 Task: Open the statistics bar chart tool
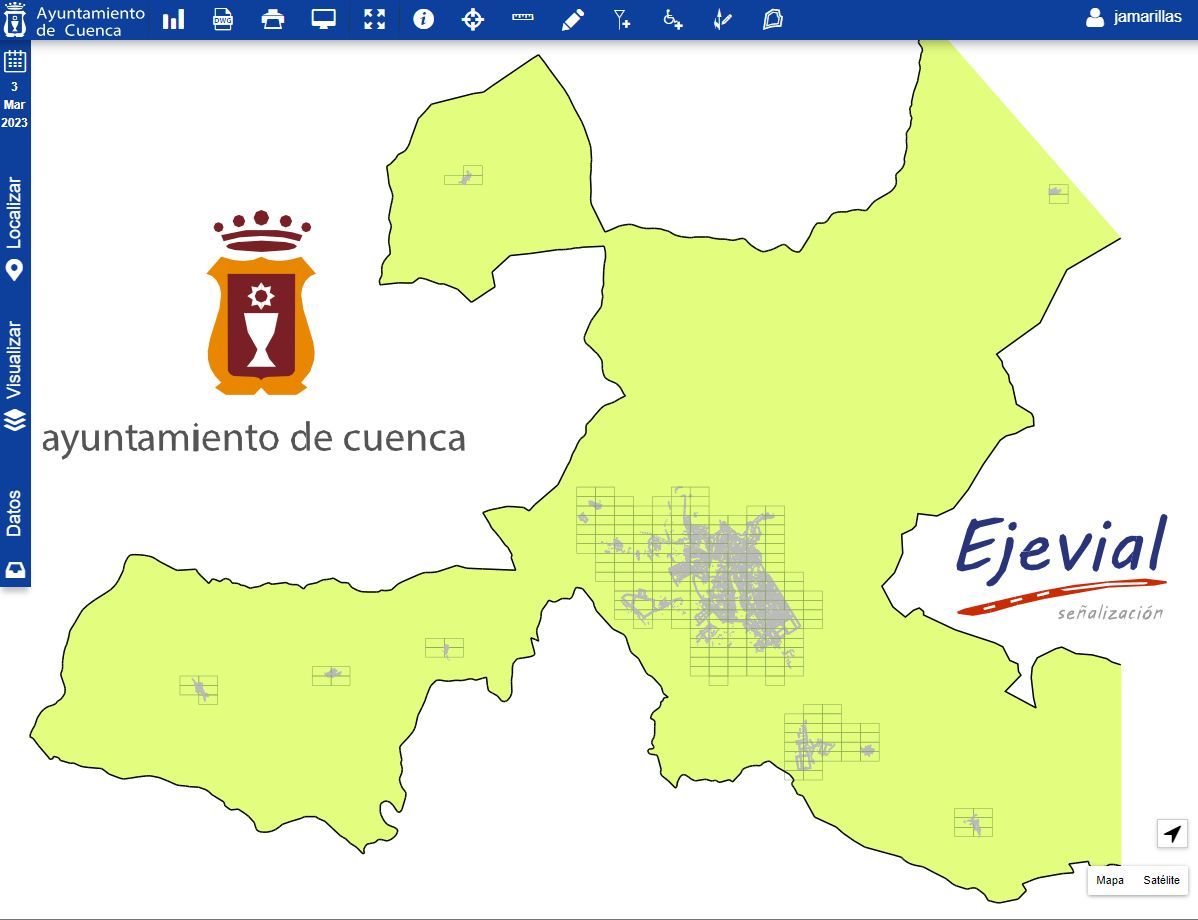(173, 19)
